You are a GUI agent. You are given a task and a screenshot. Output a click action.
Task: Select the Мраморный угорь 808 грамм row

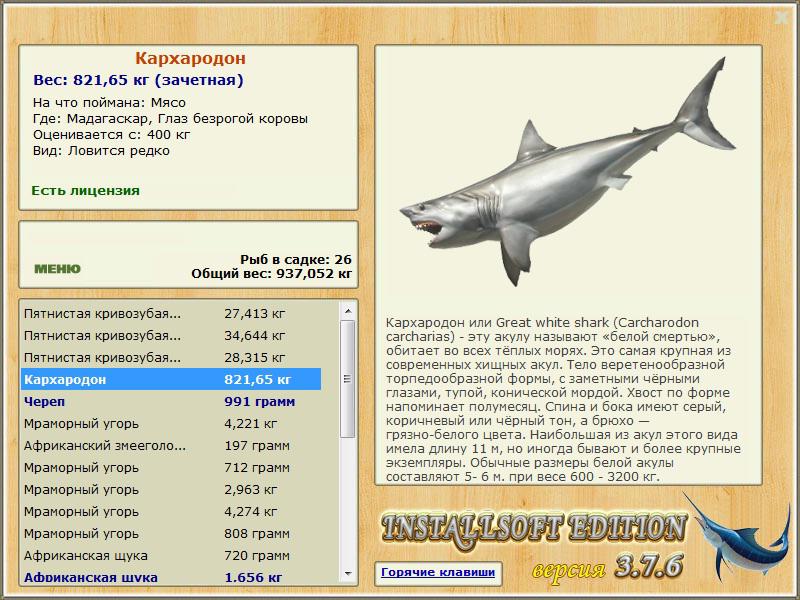pos(171,533)
